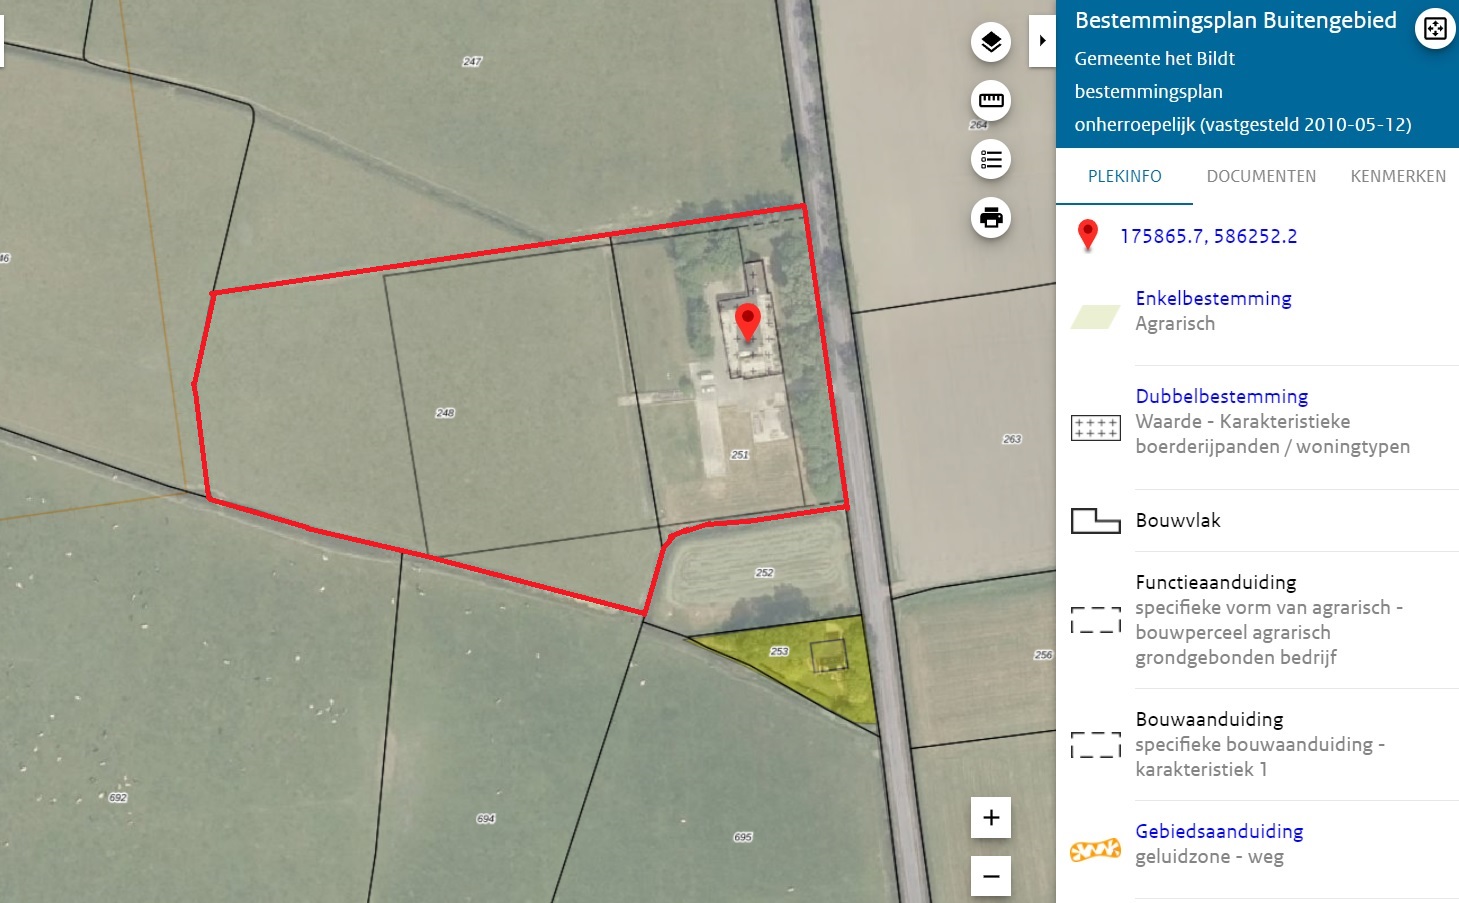Click parcel 694 label on map
The image size is (1459, 903).
pos(486,819)
